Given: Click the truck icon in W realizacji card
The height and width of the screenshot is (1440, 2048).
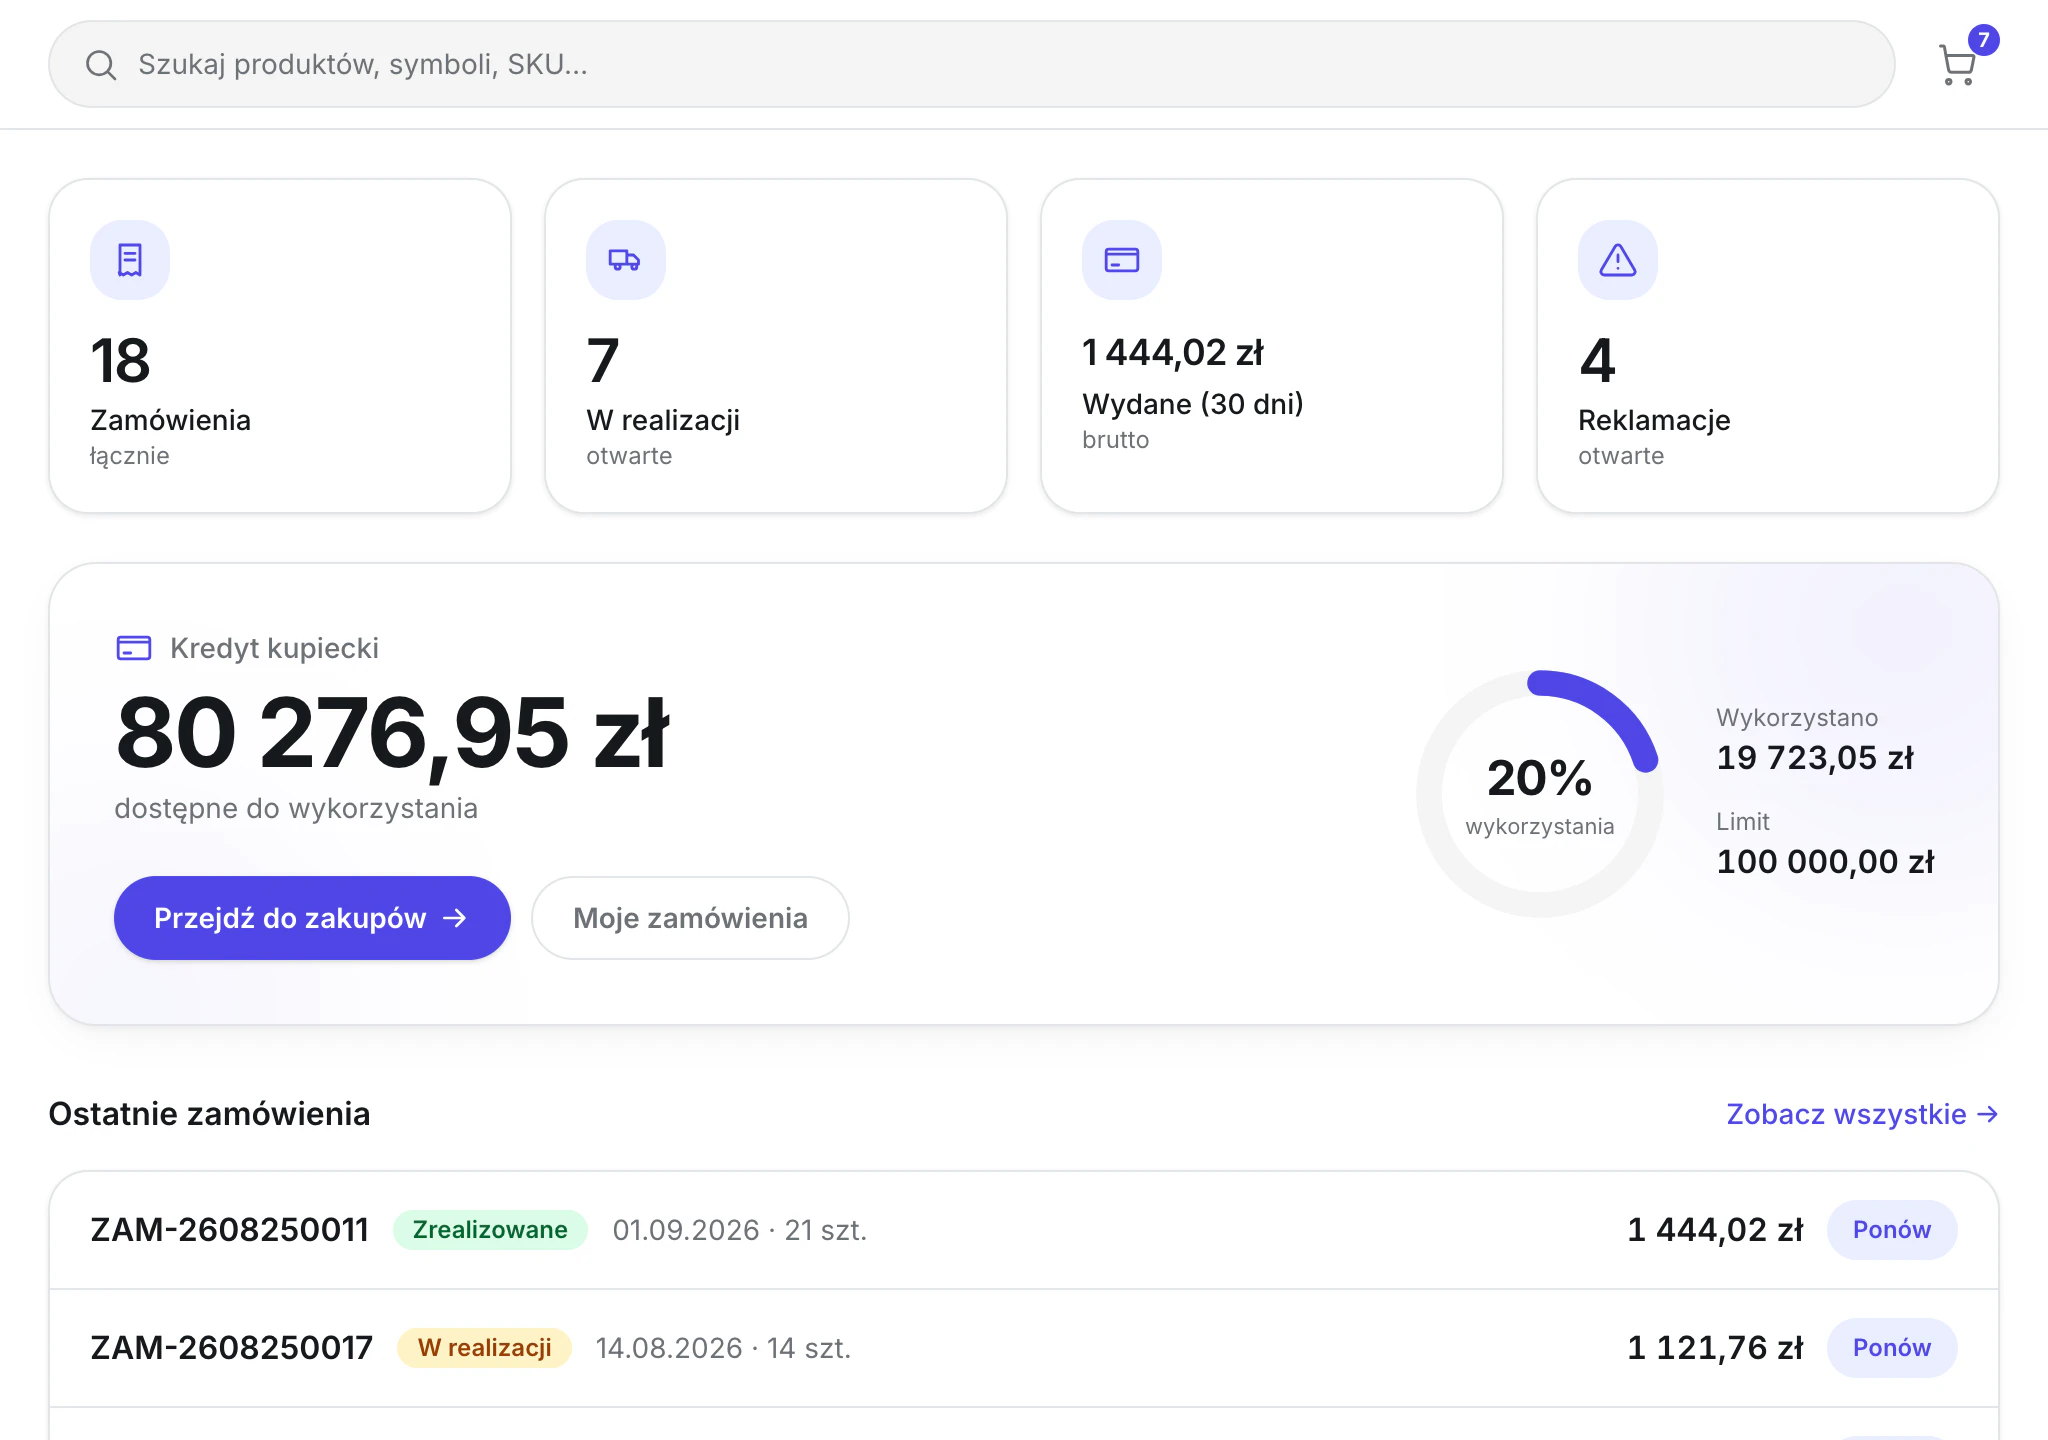Looking at the screenshot, I should click(x=626, y=260).
